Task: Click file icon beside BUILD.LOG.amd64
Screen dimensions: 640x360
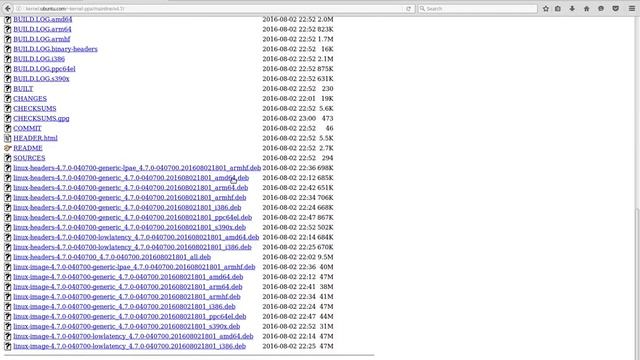Action: 8,20
